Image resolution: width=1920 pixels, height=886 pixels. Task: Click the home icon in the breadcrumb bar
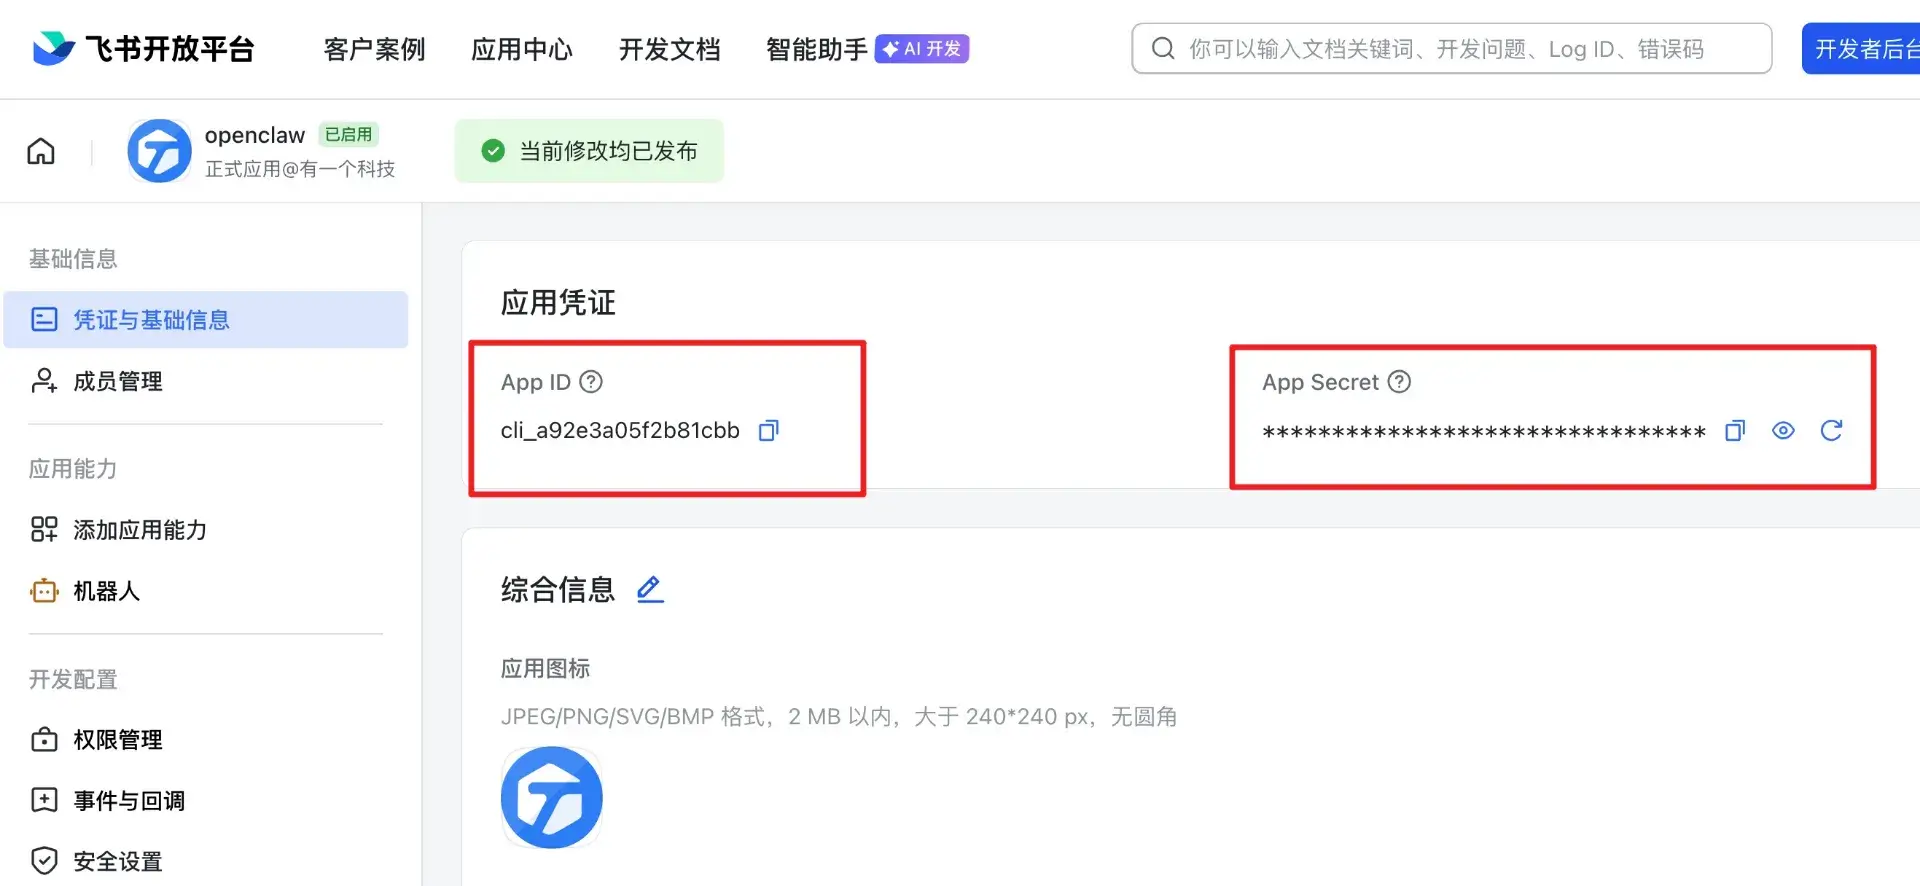coord(41,151)
